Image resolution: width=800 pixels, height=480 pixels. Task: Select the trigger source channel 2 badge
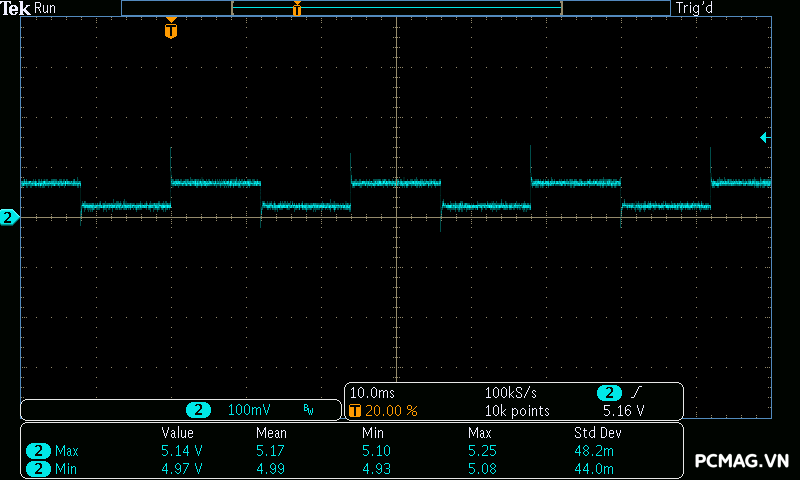pyautogui.click(x=609, y=393)
